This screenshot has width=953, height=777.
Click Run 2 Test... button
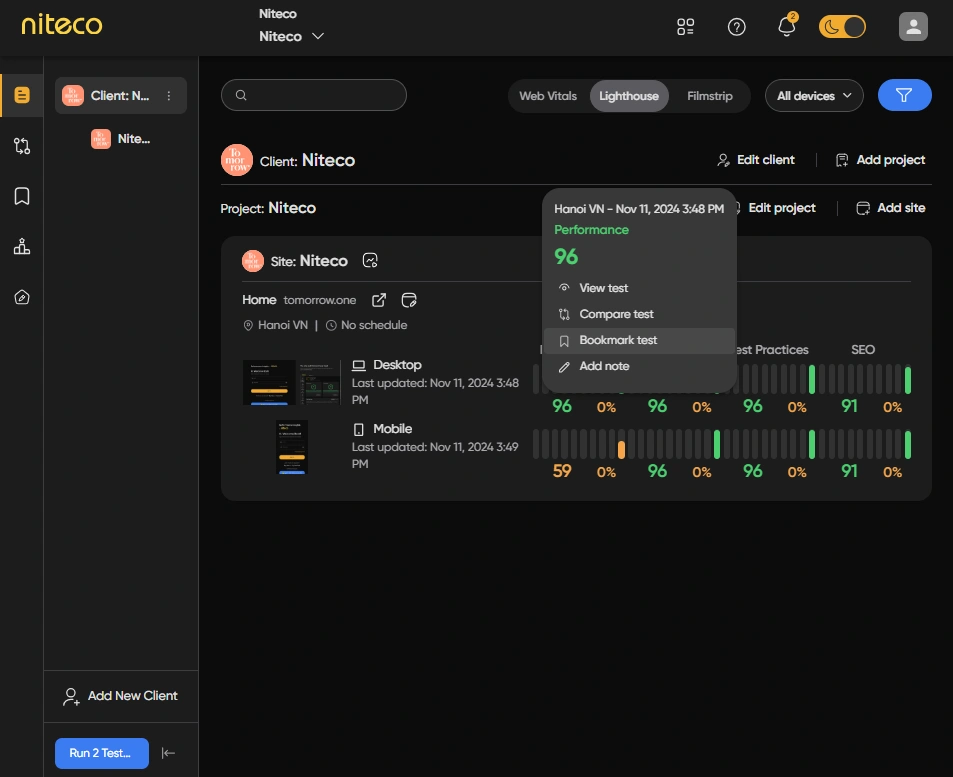pos(101,753)
